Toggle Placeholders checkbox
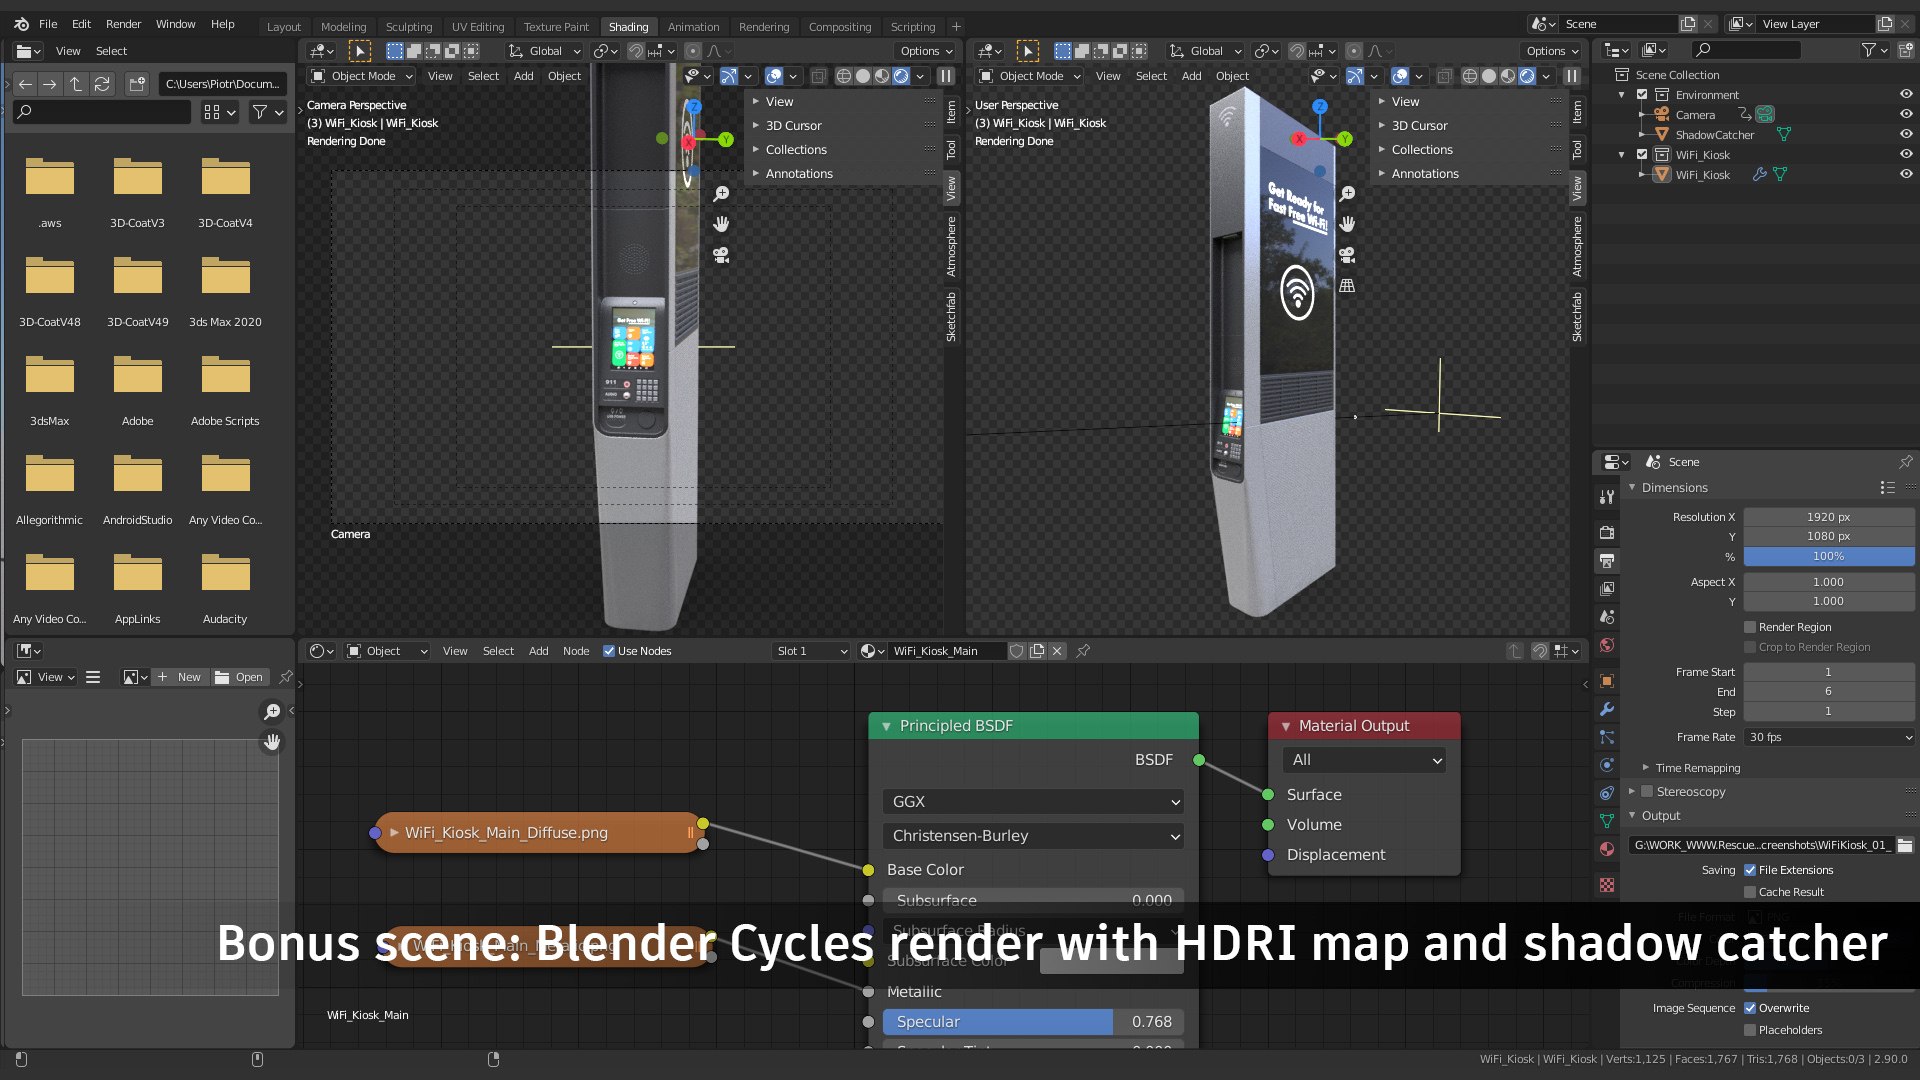Viewport: 1920px width, 1080px height. click(x=1750, y=1030)
